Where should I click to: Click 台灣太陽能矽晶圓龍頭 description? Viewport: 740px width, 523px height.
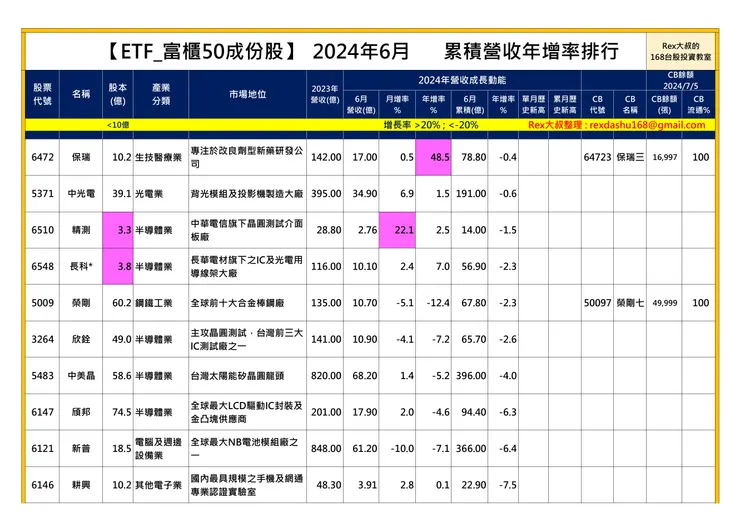pyautogui.click(x=237, y=376)
